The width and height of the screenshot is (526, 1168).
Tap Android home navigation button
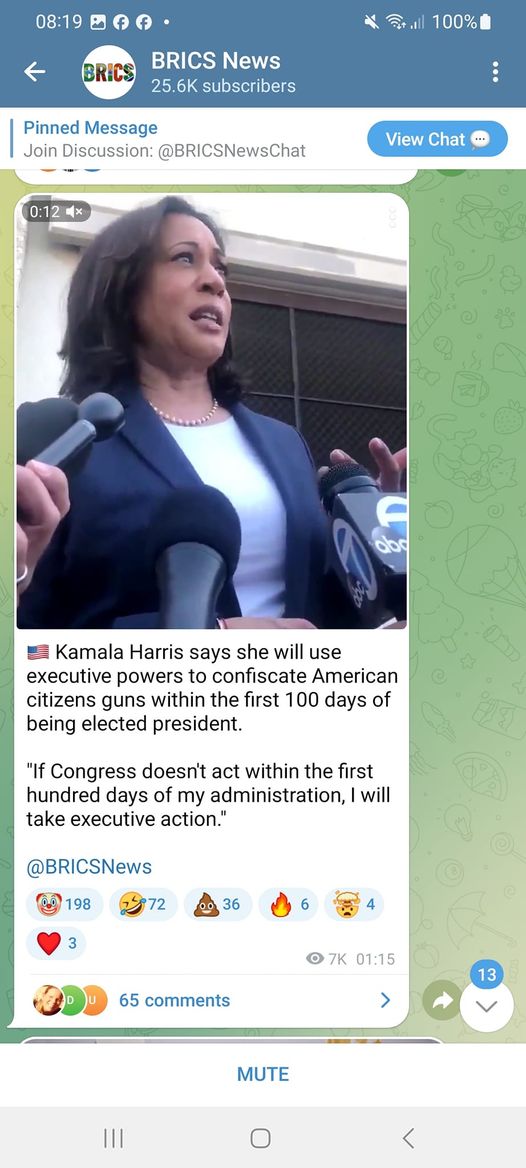(x=260, y=1137)
